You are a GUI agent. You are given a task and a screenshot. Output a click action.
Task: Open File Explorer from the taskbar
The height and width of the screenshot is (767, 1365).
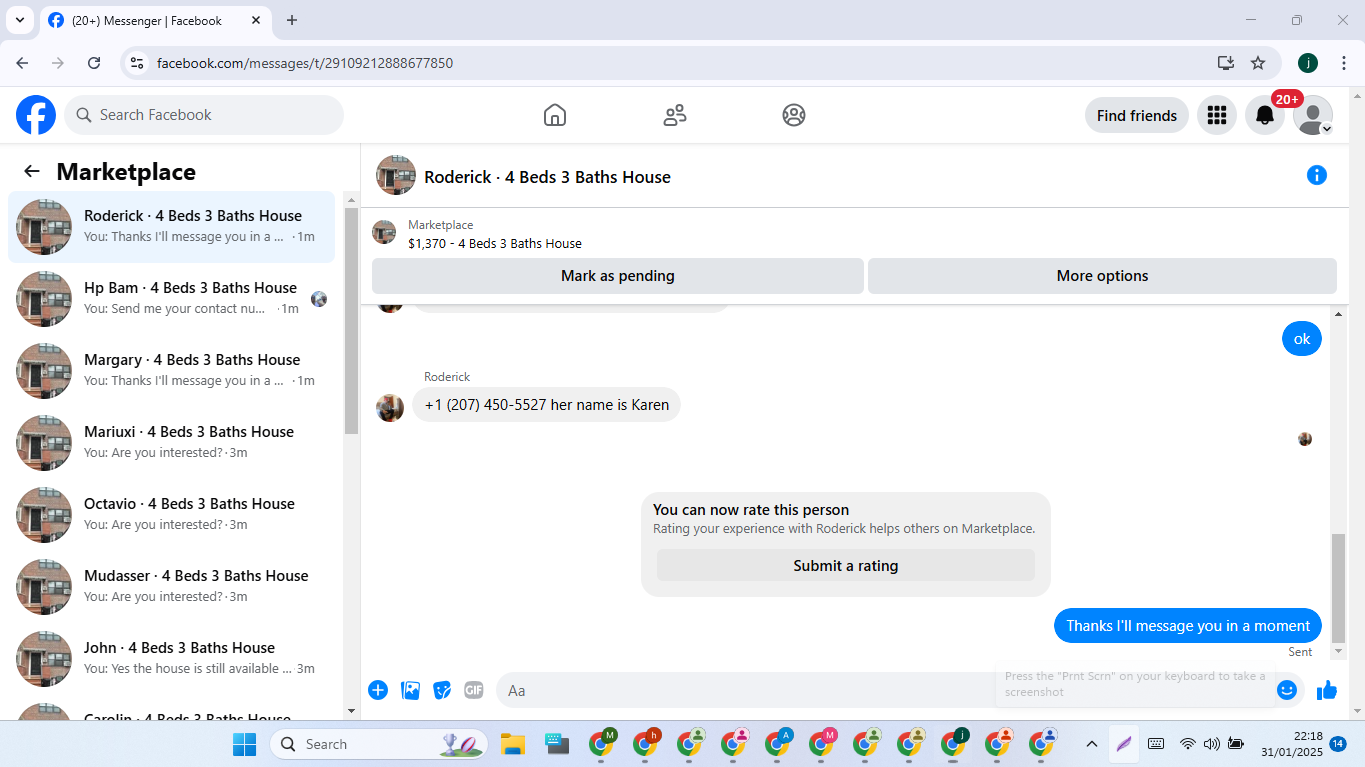click(x=513, y=744)
